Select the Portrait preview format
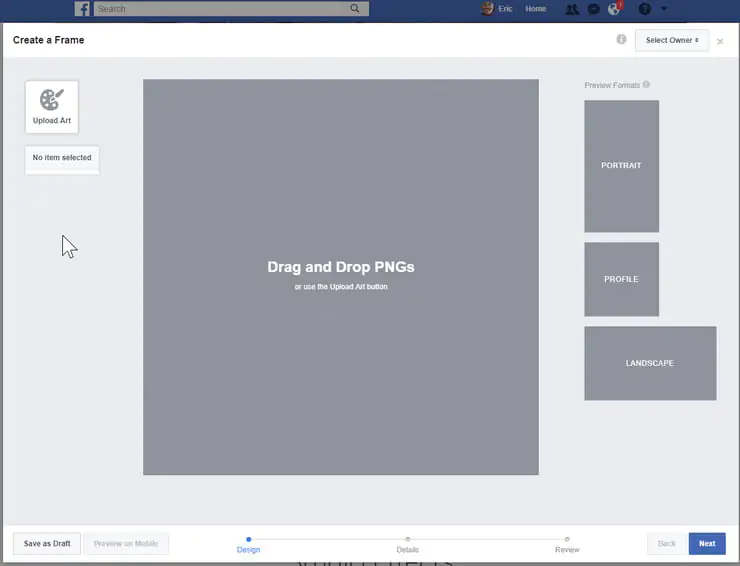Viewport: 740px width, 566px height. 622,166
